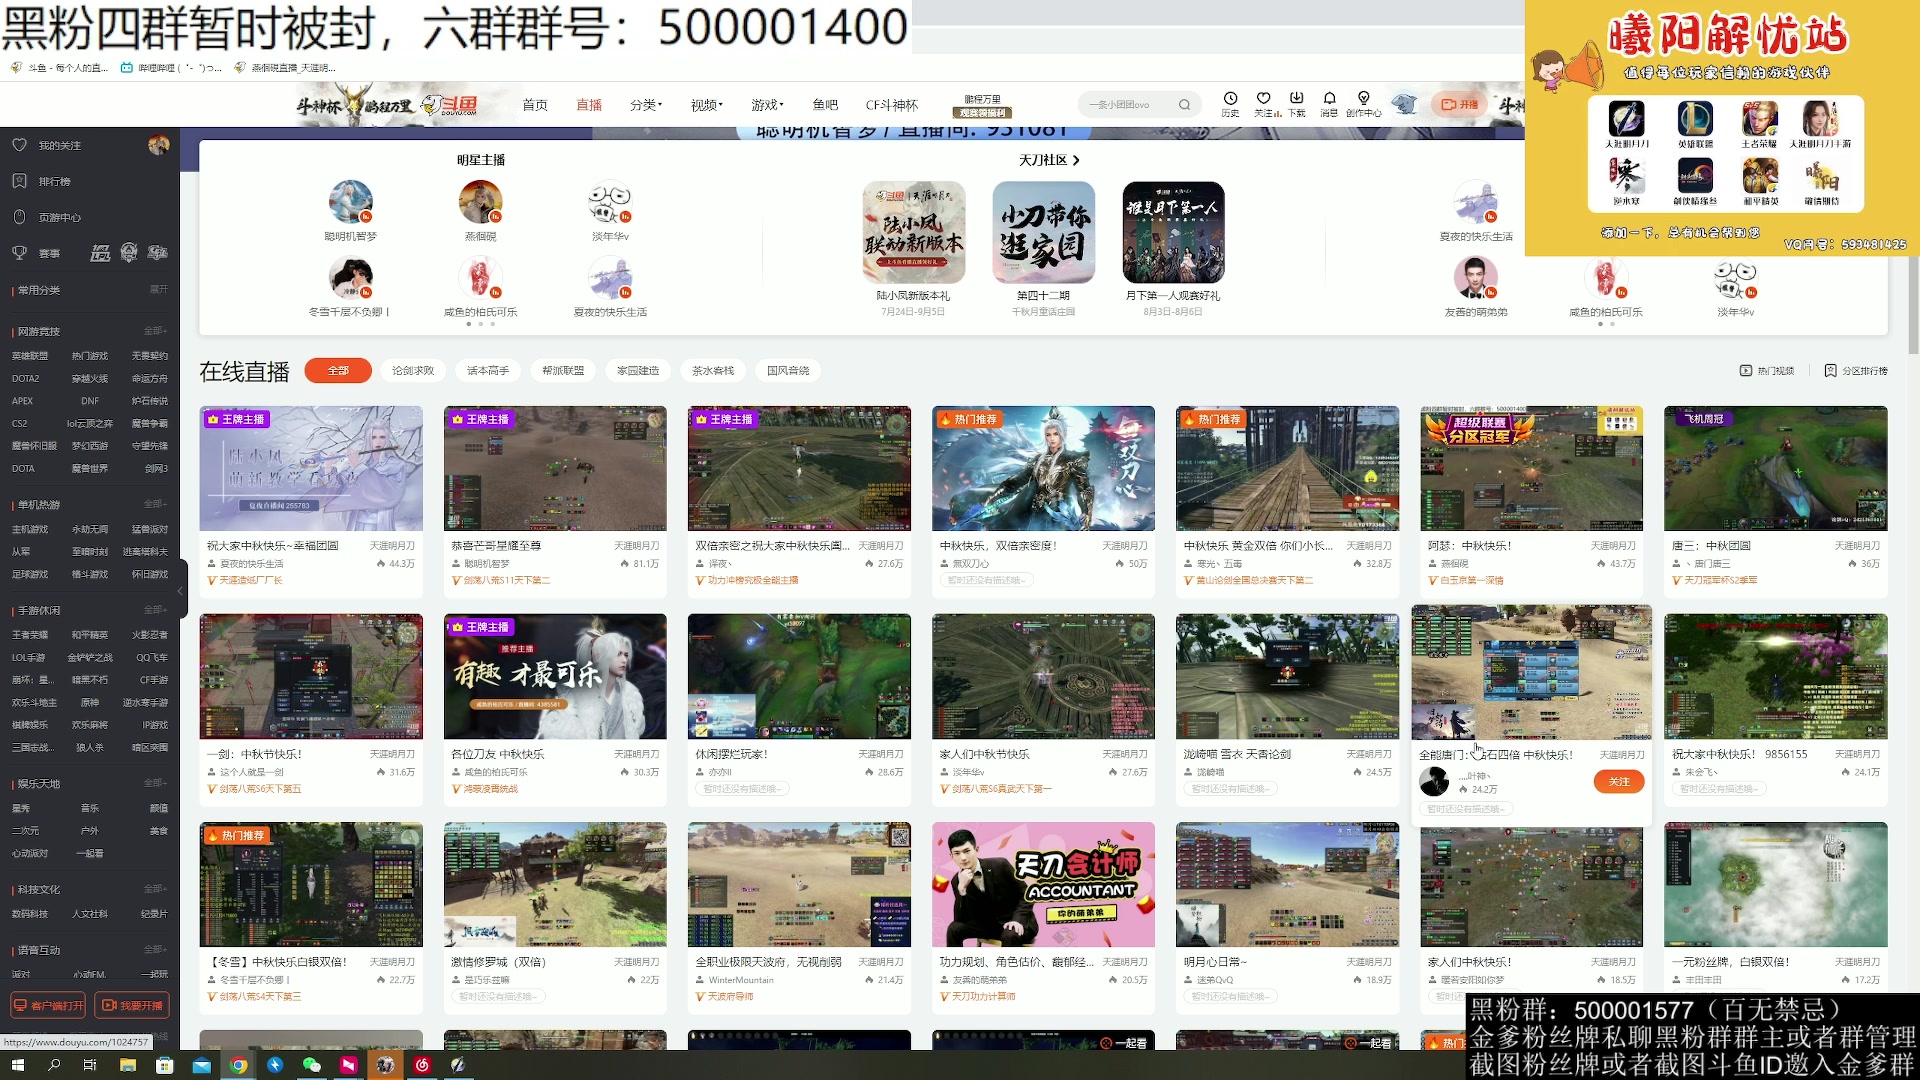Open 创作中心 using the bulb icon

point(1363,105)
